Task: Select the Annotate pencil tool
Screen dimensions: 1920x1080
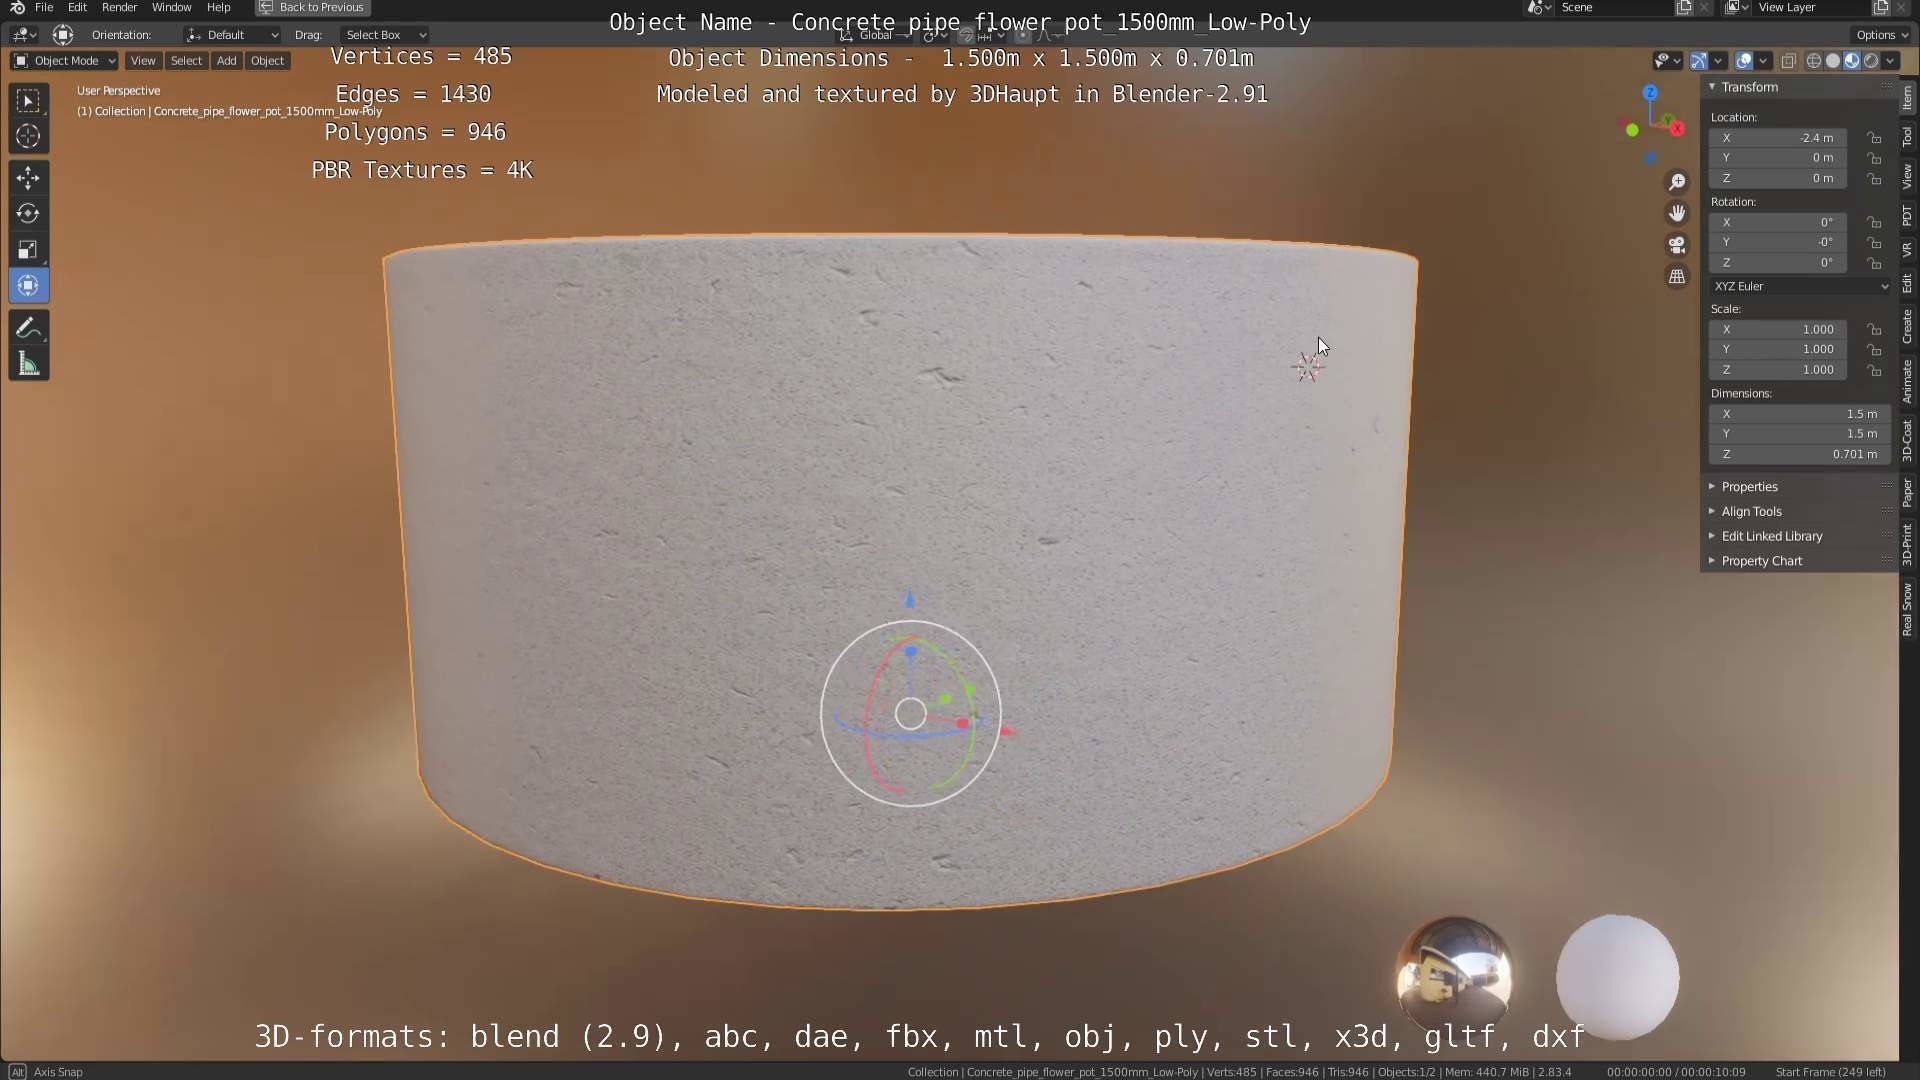Action: click(x=28, y=329)
